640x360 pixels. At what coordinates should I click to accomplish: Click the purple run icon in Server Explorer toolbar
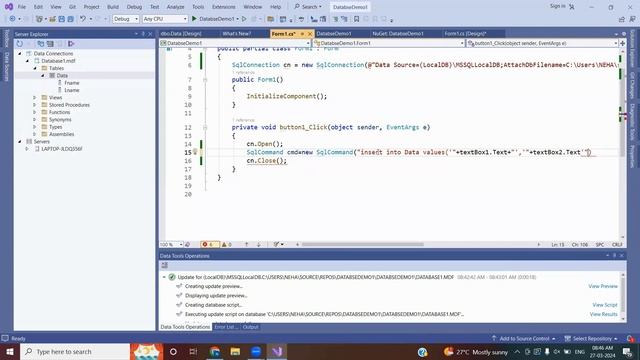pos(71,44)
